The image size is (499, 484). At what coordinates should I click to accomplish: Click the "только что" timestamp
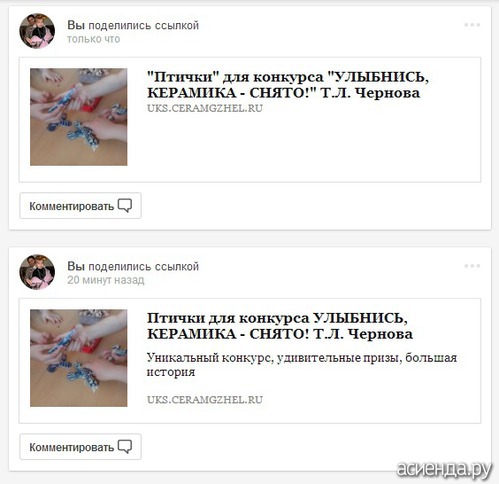[94, 39]
